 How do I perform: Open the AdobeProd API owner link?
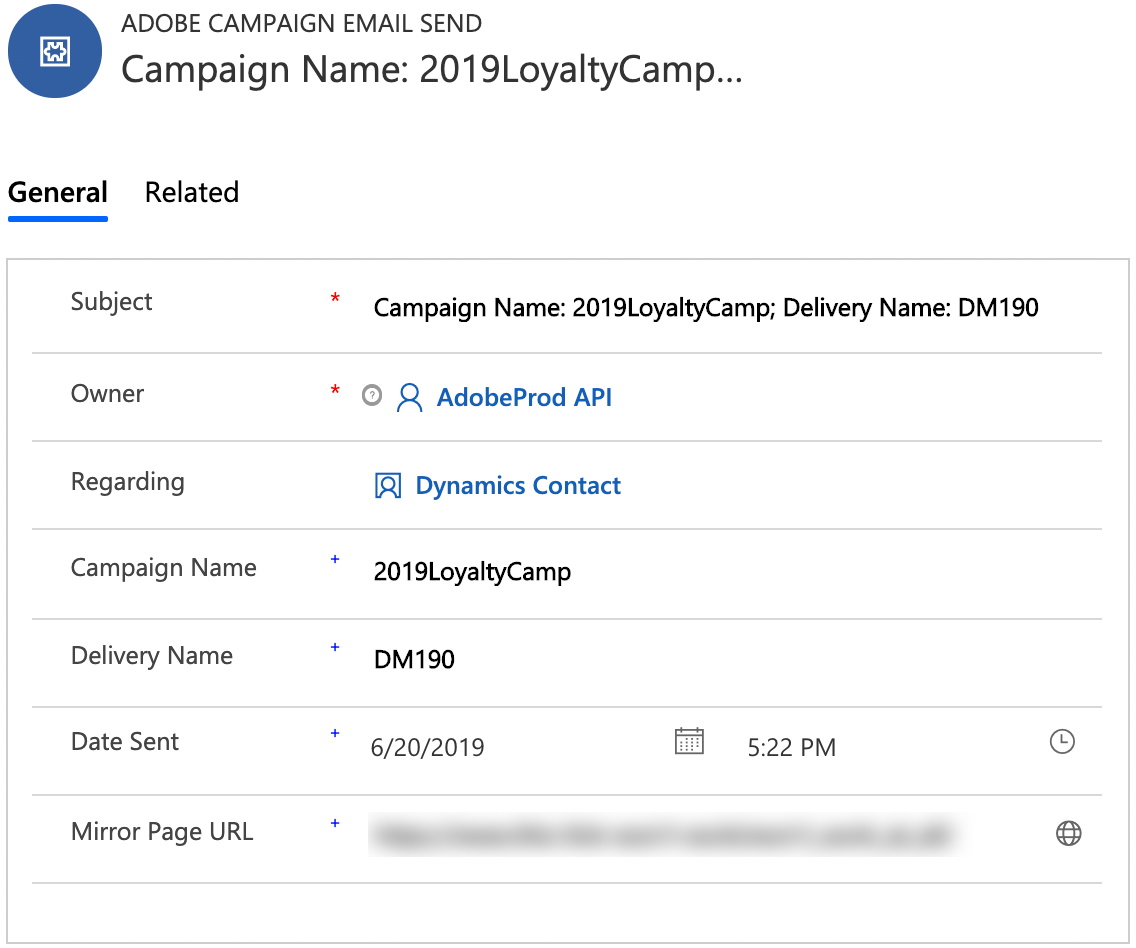tap(524, 398)
